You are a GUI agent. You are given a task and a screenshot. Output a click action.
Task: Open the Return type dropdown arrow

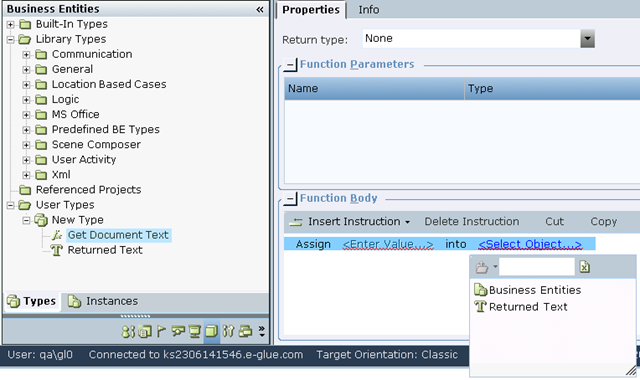click(x=587, y=39)
